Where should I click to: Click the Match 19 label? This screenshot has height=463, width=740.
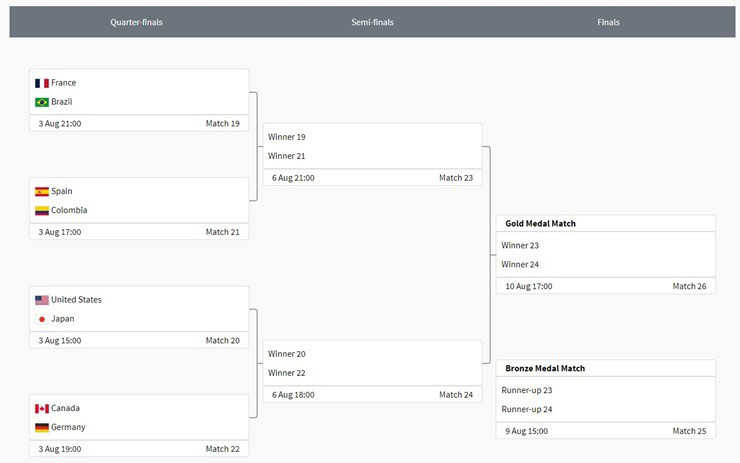point(222,124)
